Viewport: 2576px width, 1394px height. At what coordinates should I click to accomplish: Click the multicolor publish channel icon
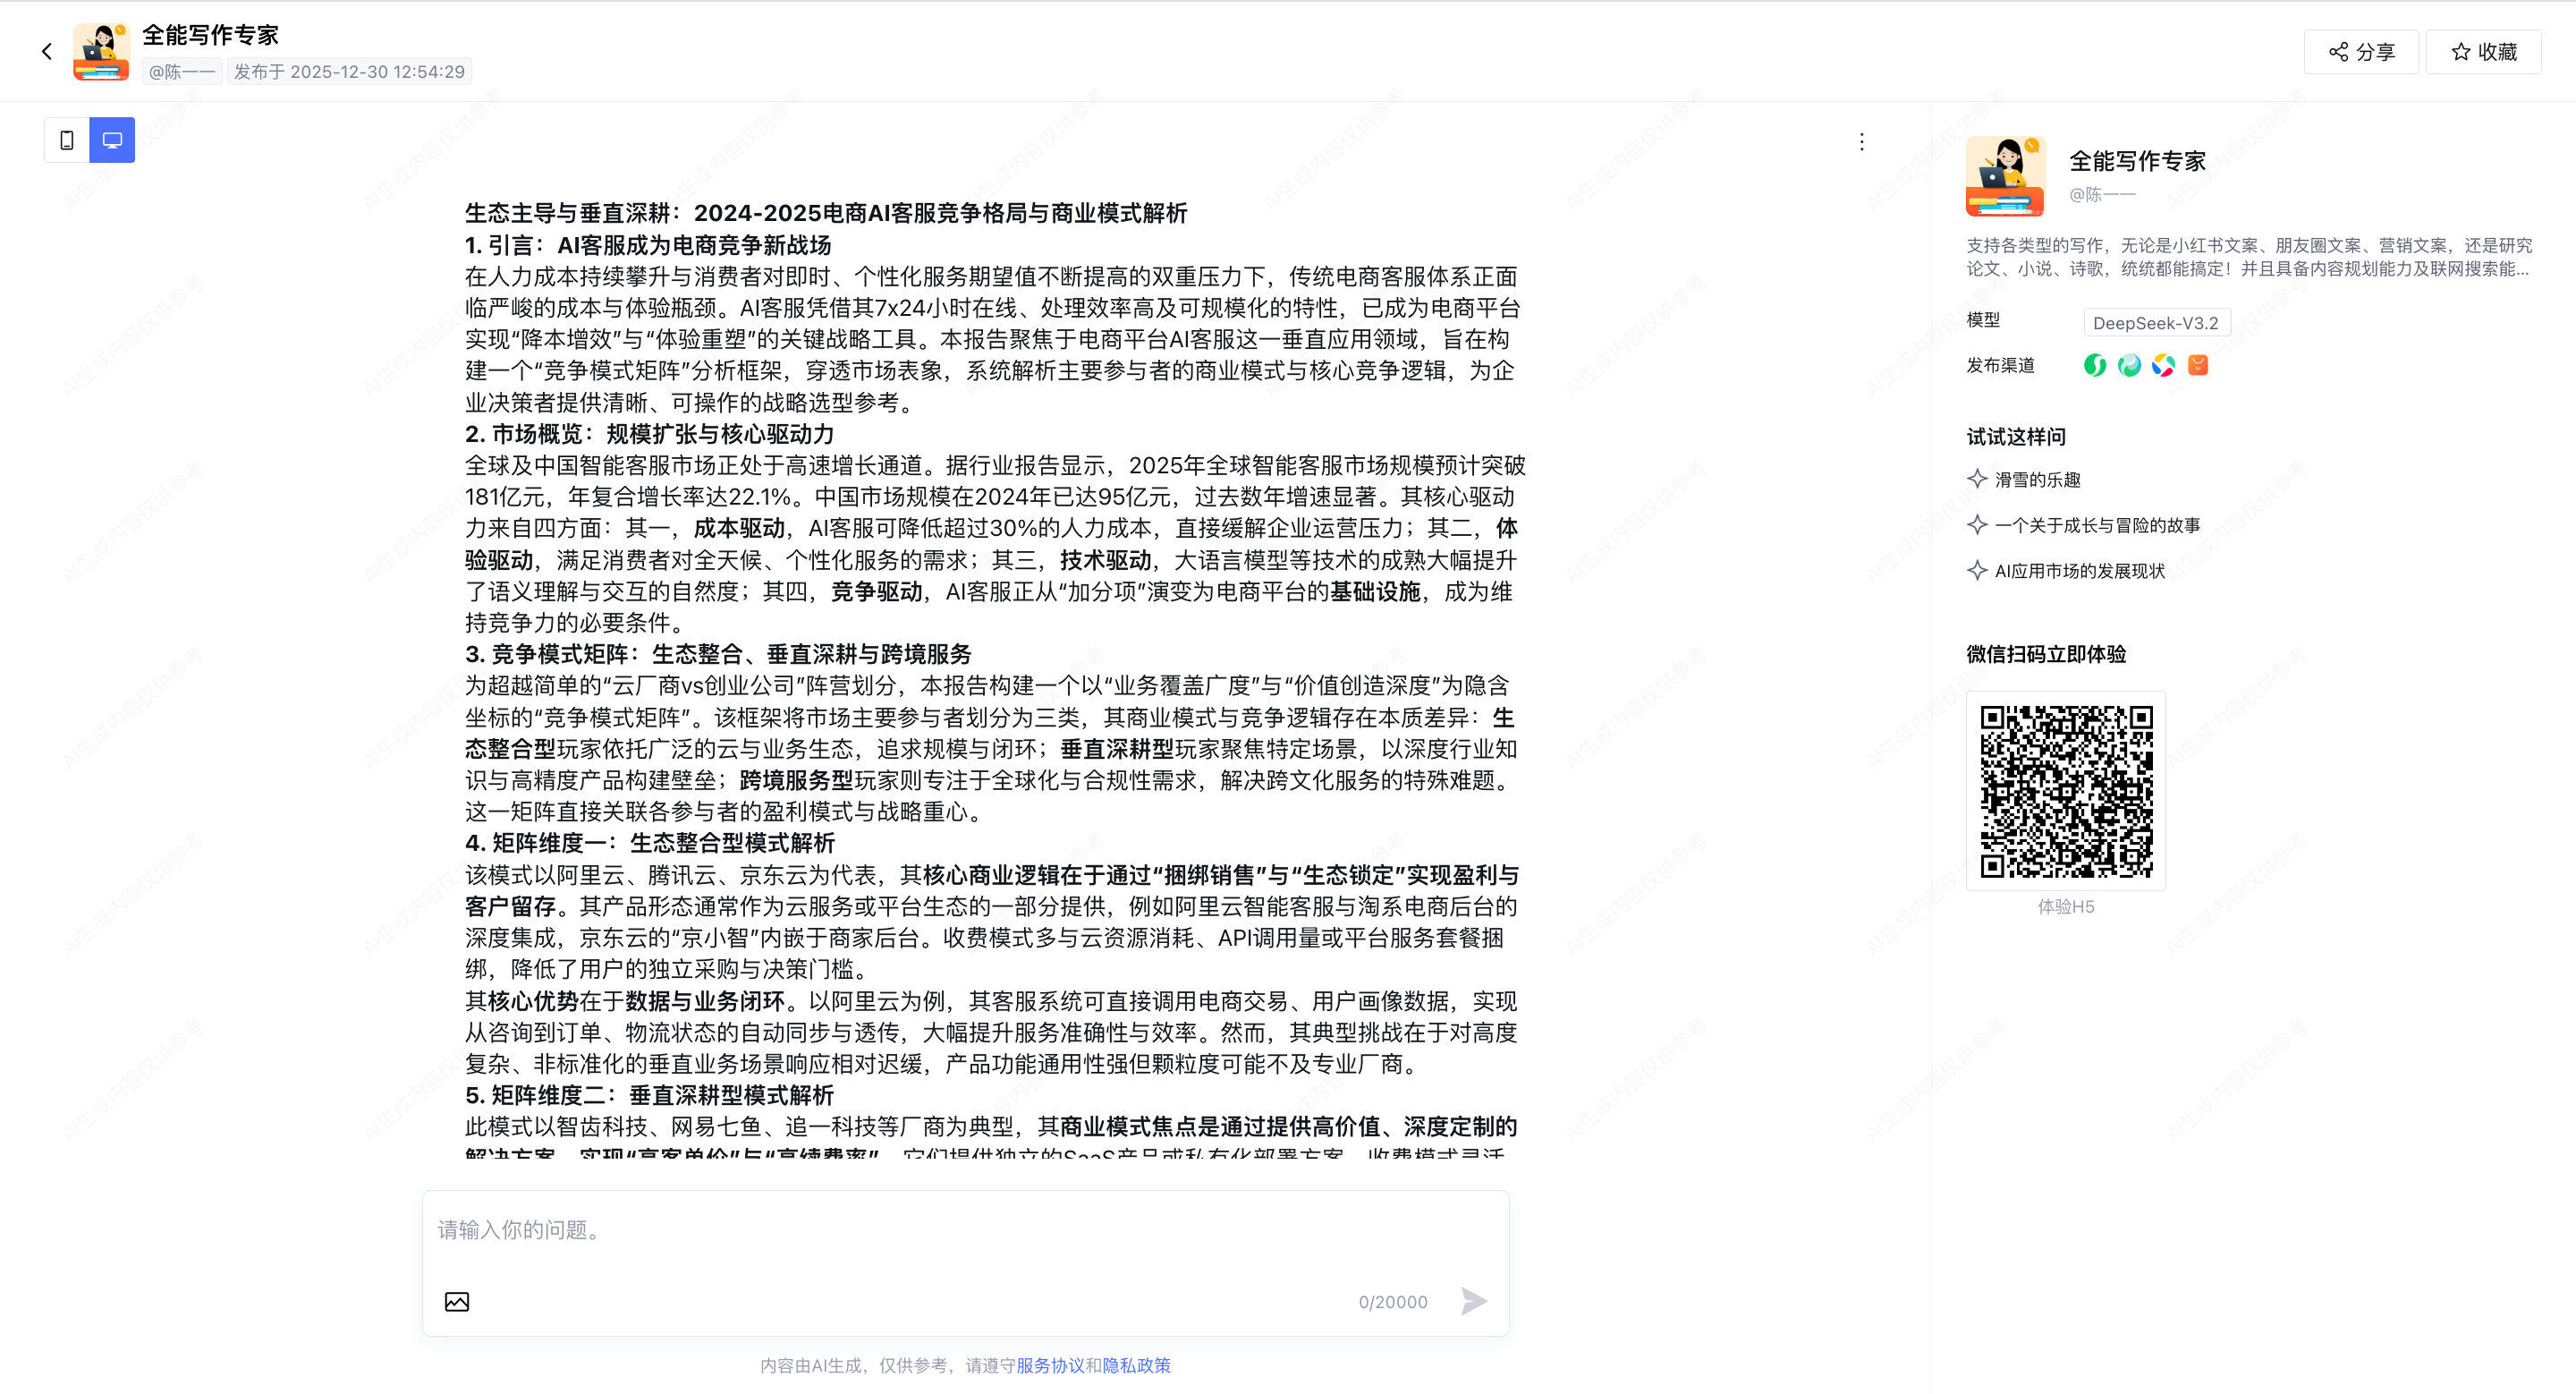click(2163, 365)
